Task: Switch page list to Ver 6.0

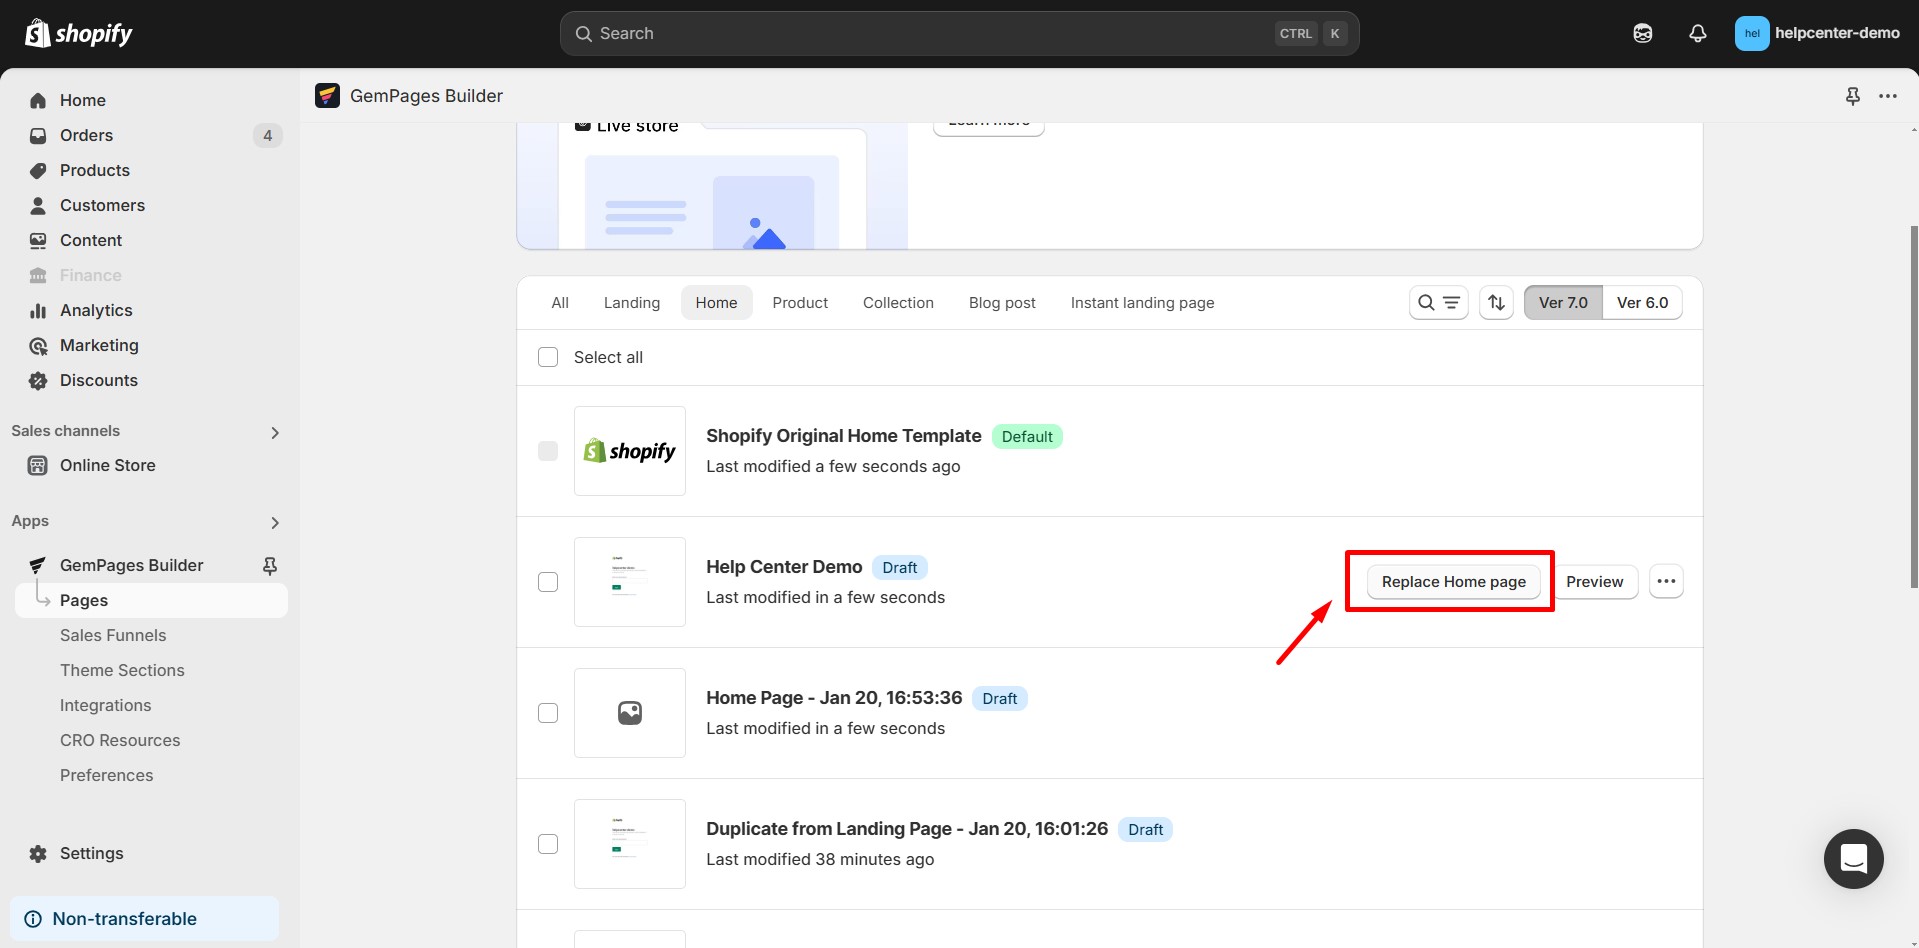Action: click(x=1642, y=302)
